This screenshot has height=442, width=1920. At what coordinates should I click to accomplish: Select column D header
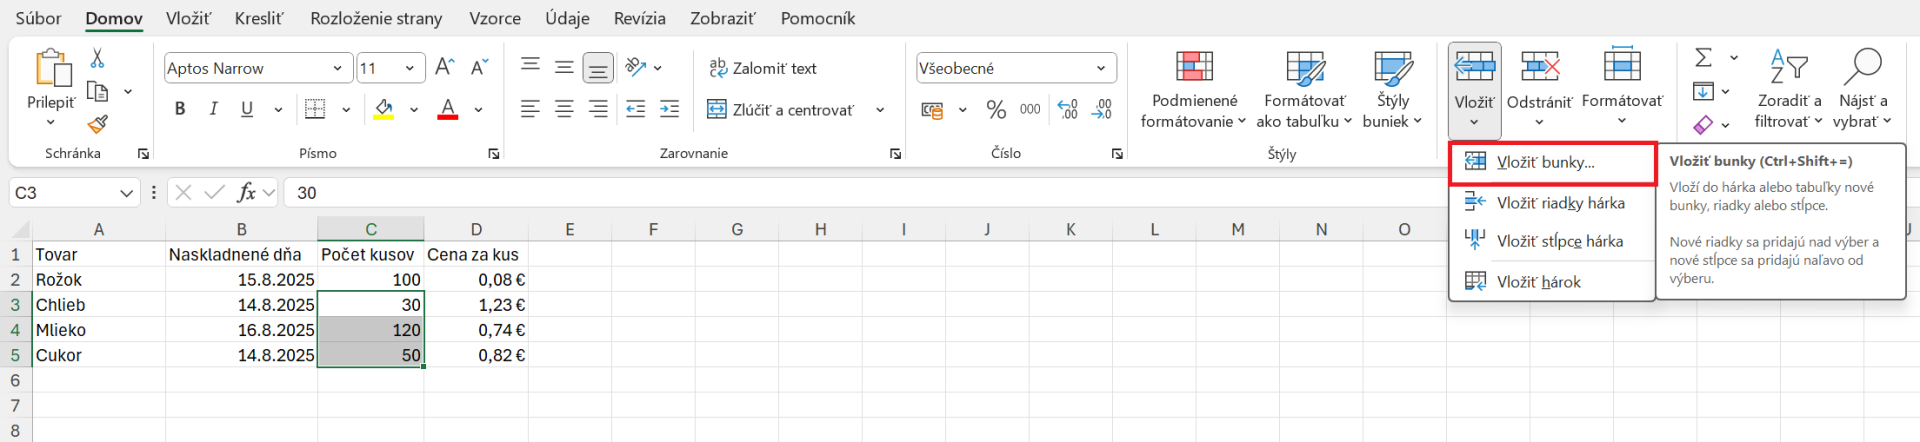tap(476, 229)
